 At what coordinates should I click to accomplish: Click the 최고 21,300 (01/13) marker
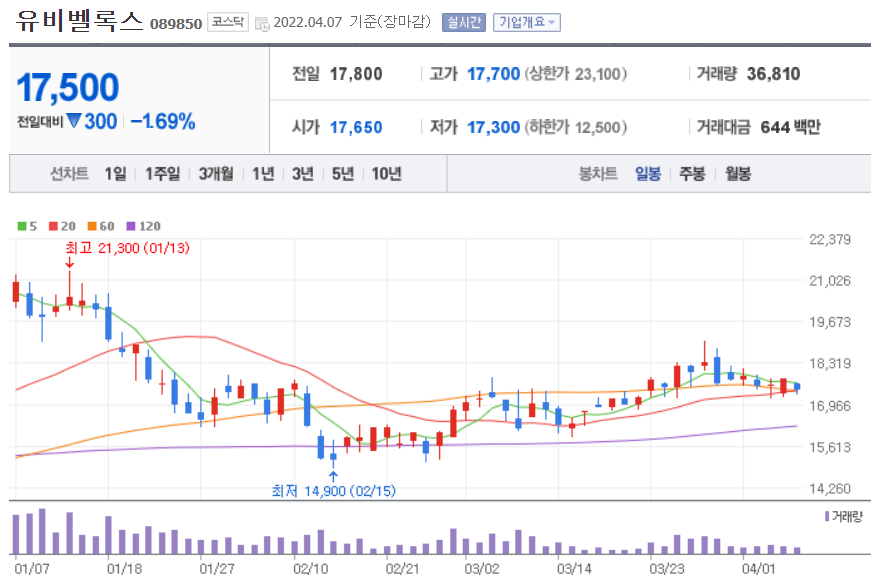click(x=127, y=248)
